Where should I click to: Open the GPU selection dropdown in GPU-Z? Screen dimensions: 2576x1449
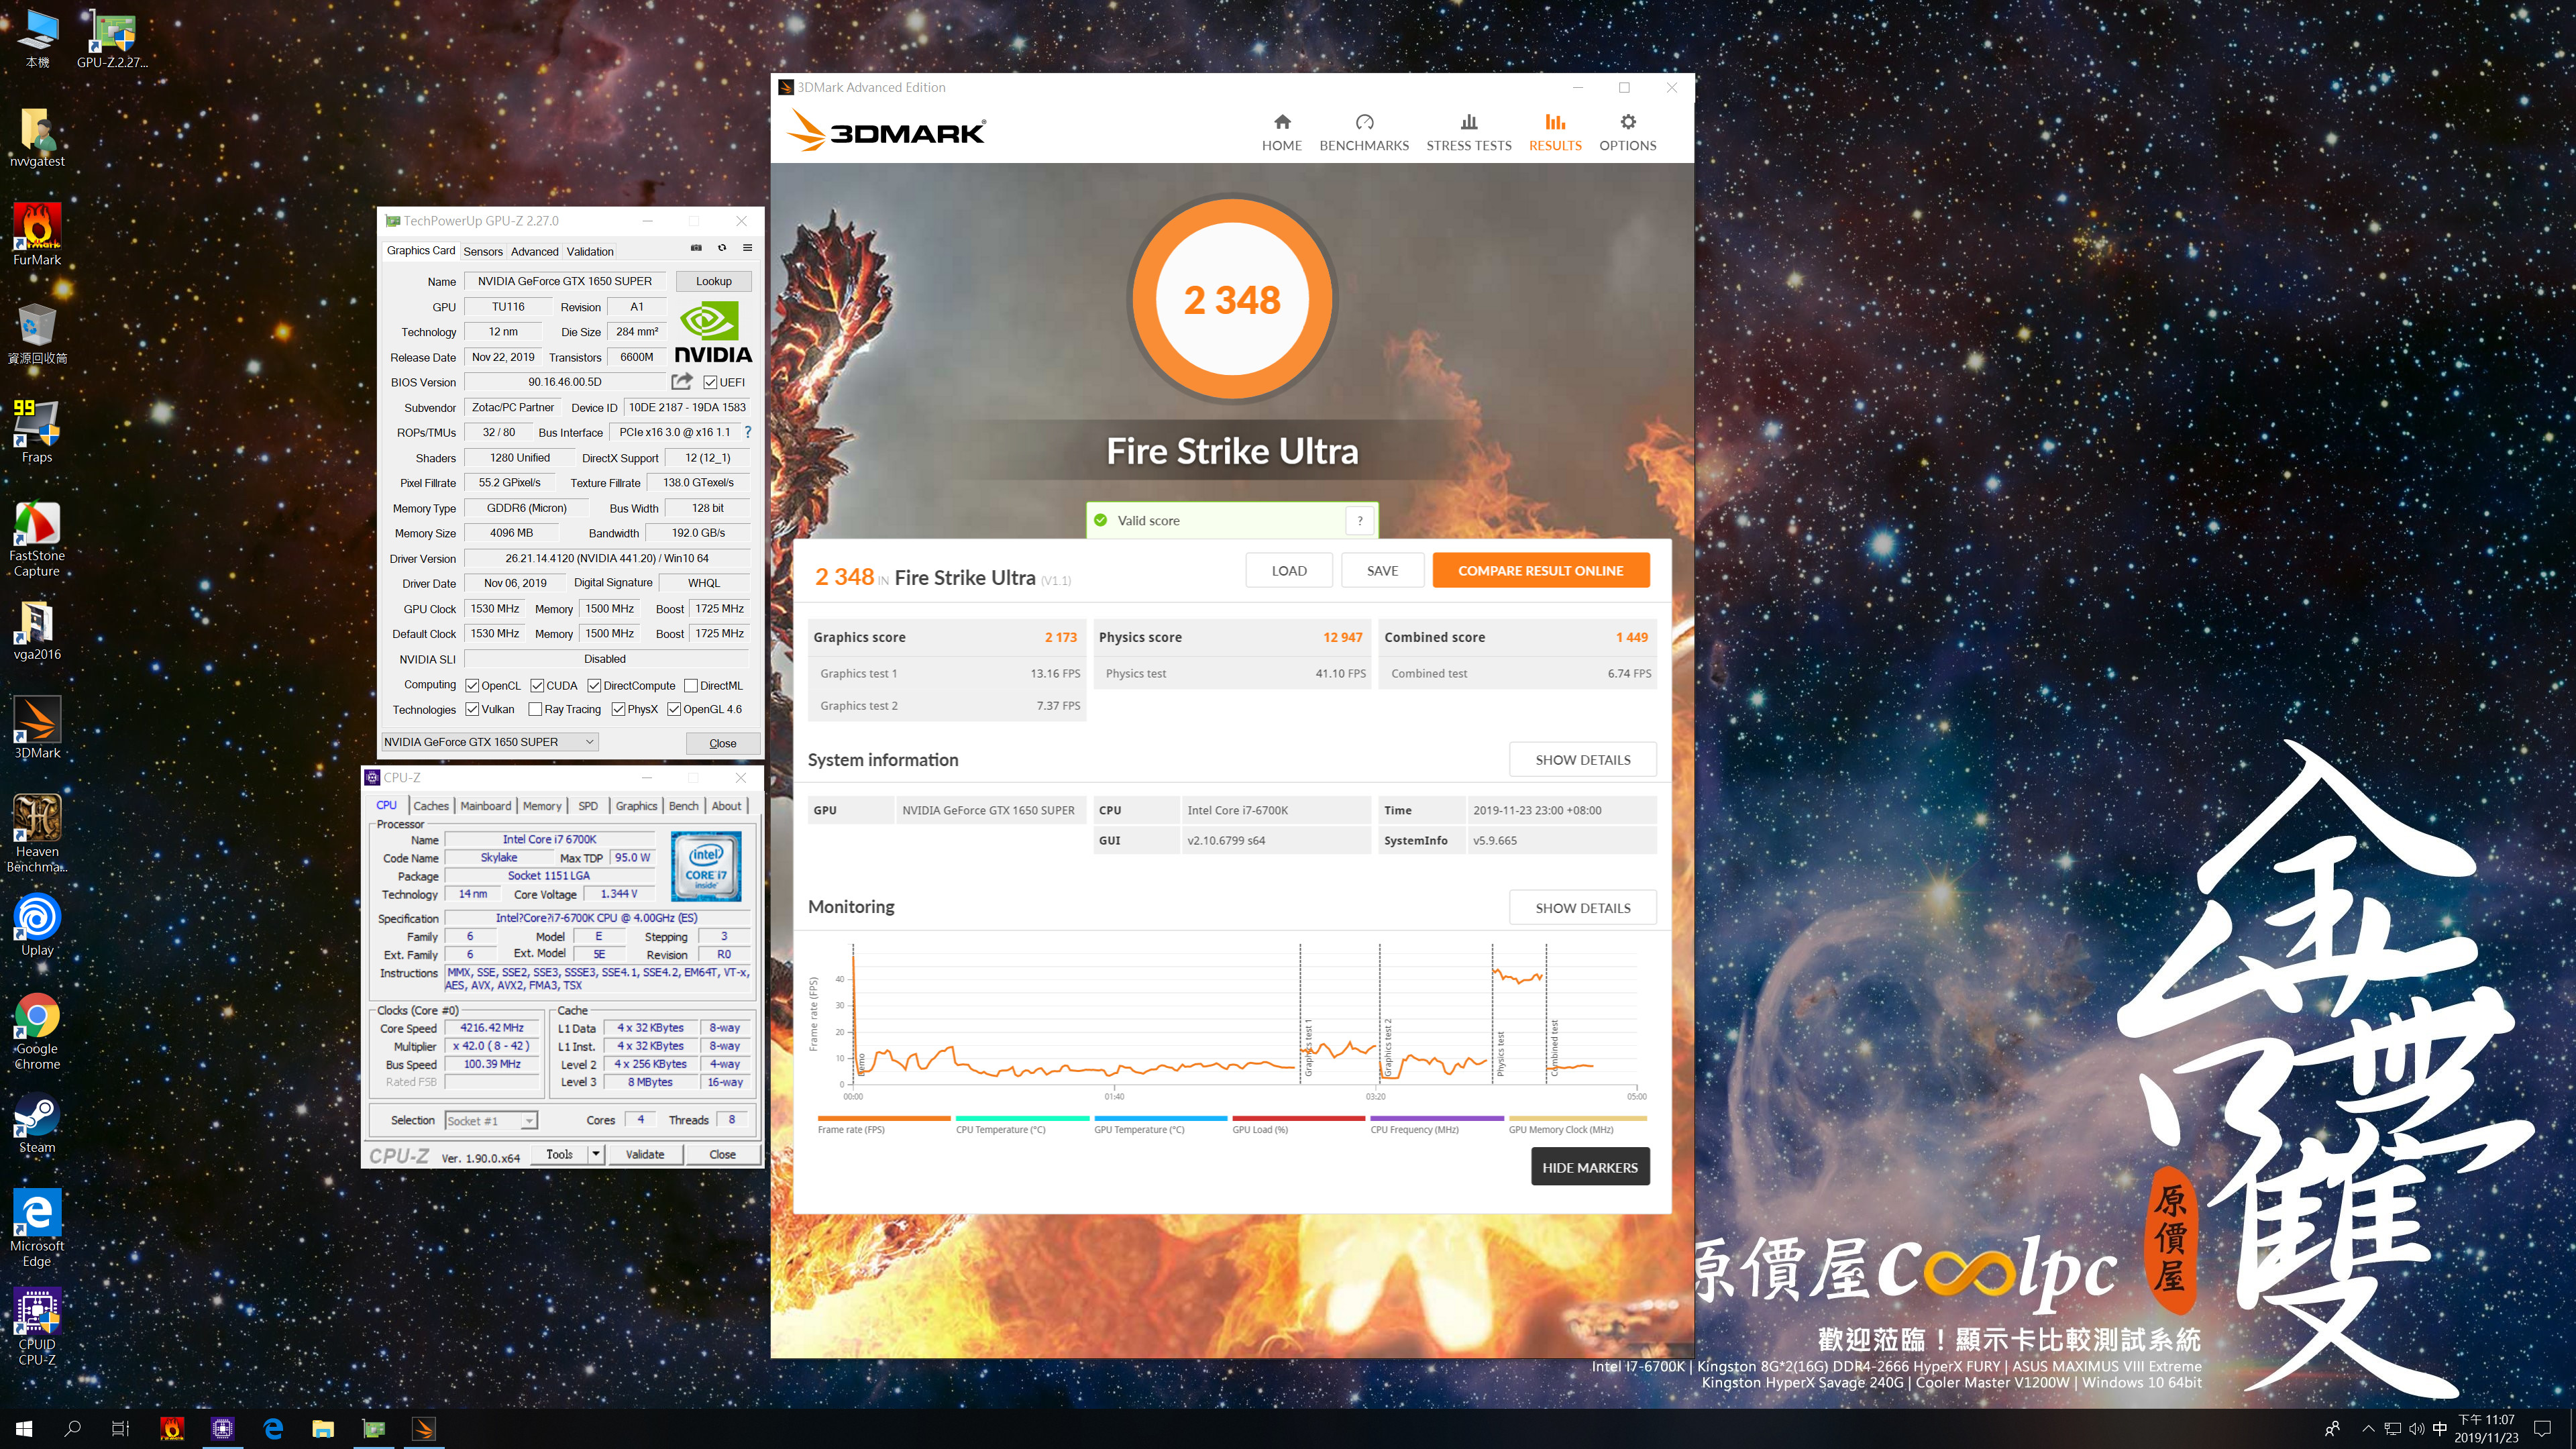[490, 742]
